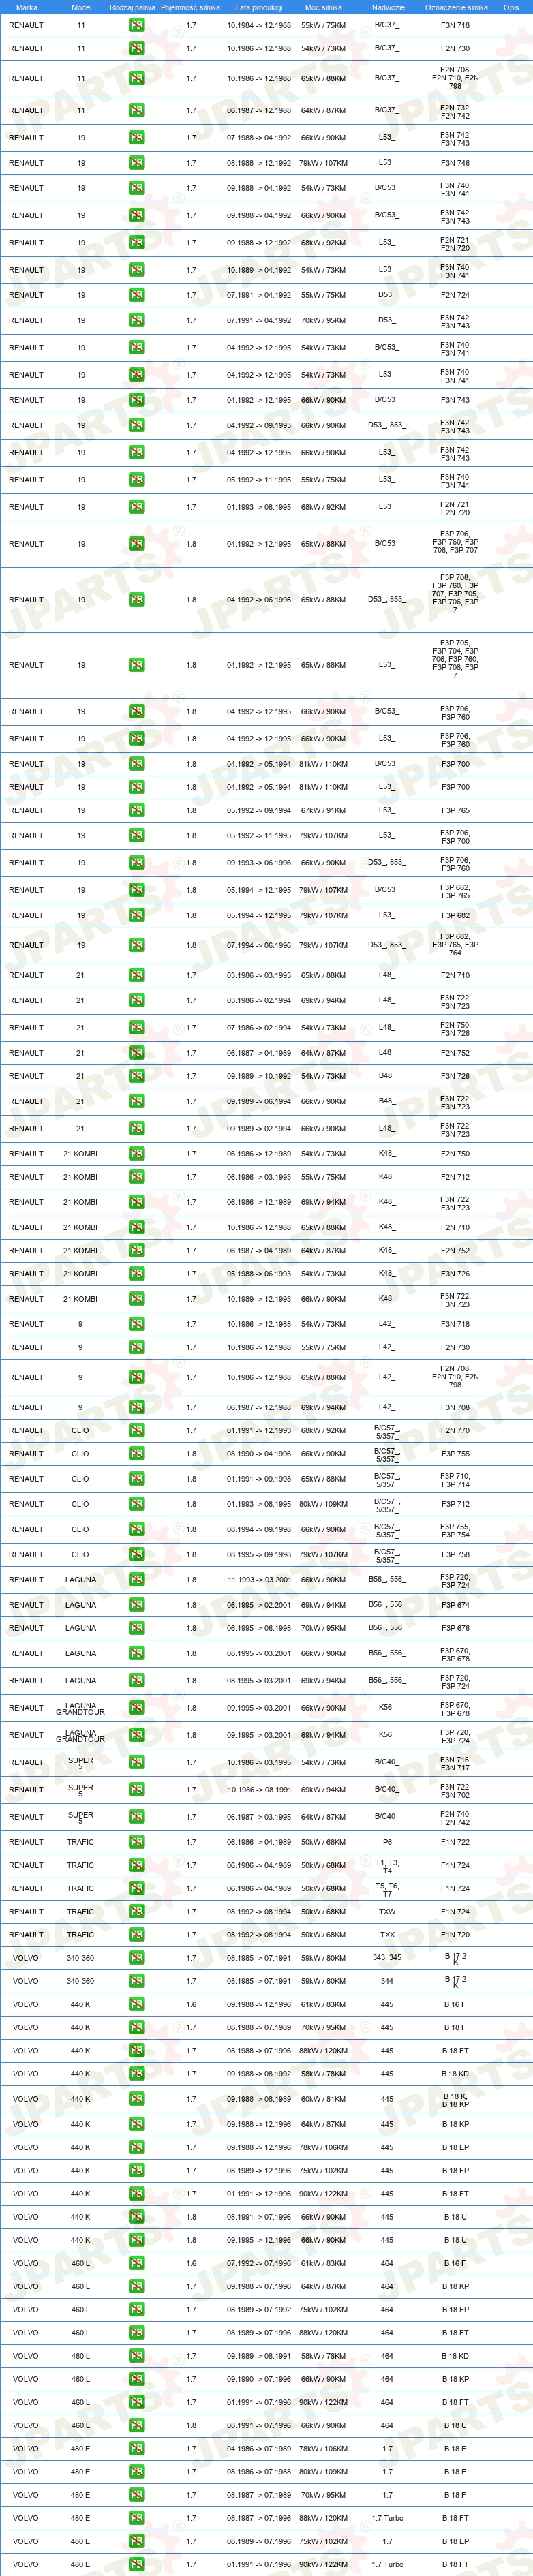Image resolution: width=533 pixels, height=2576 pixels.
Task: Select the Volvo body cell 343, 345
Action: coord(387,1958)
